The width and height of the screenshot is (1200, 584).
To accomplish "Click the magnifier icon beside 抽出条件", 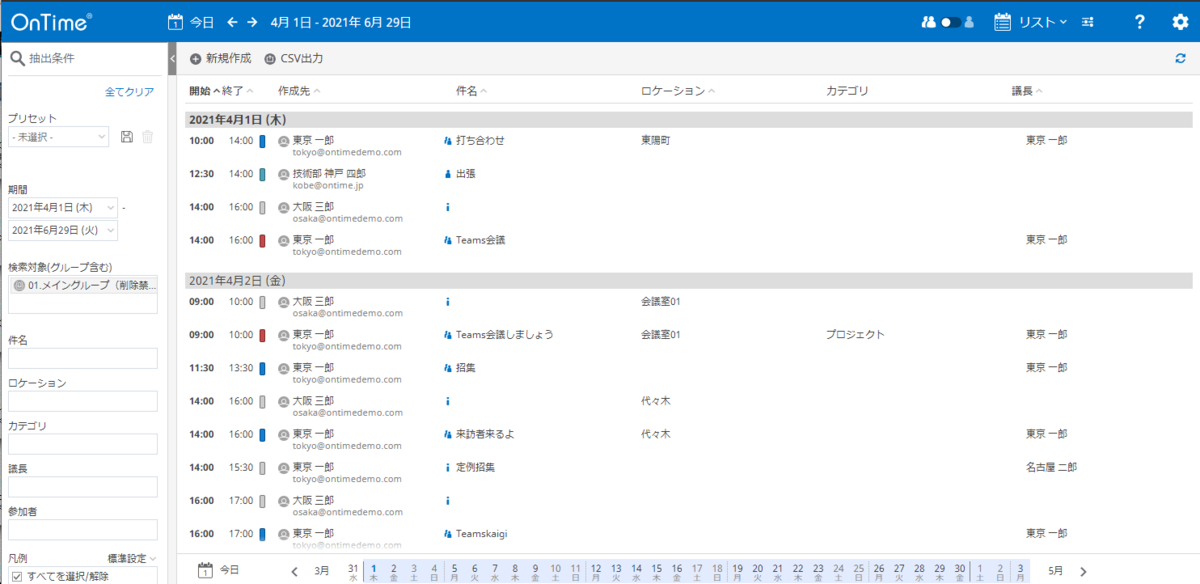I will tap(18, 58).
